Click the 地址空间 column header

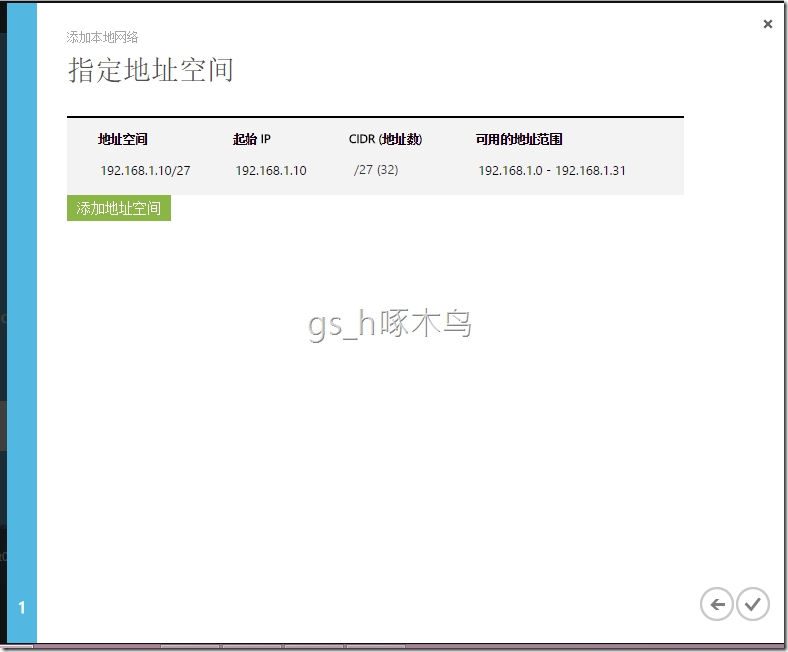123,139
